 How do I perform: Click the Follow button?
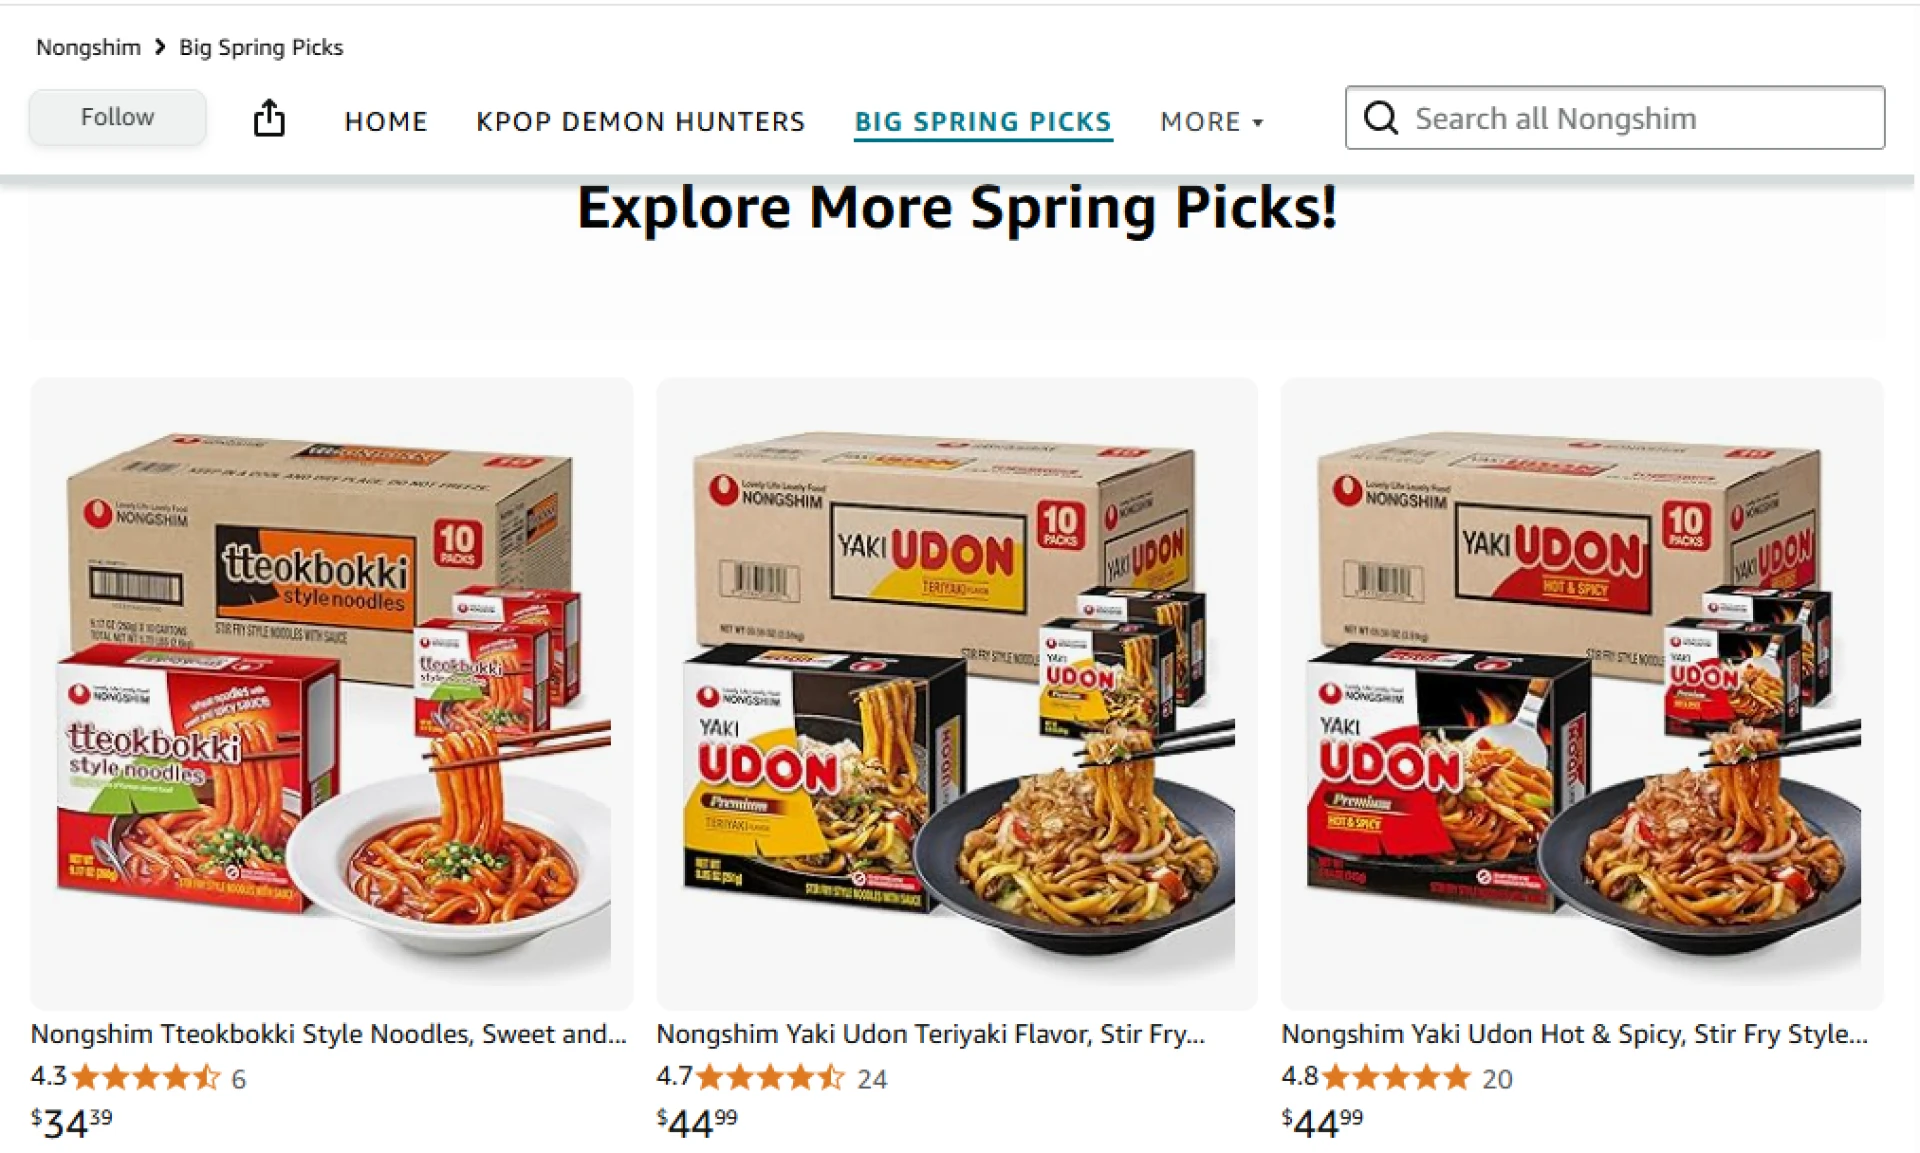click(x=117, y=116)
